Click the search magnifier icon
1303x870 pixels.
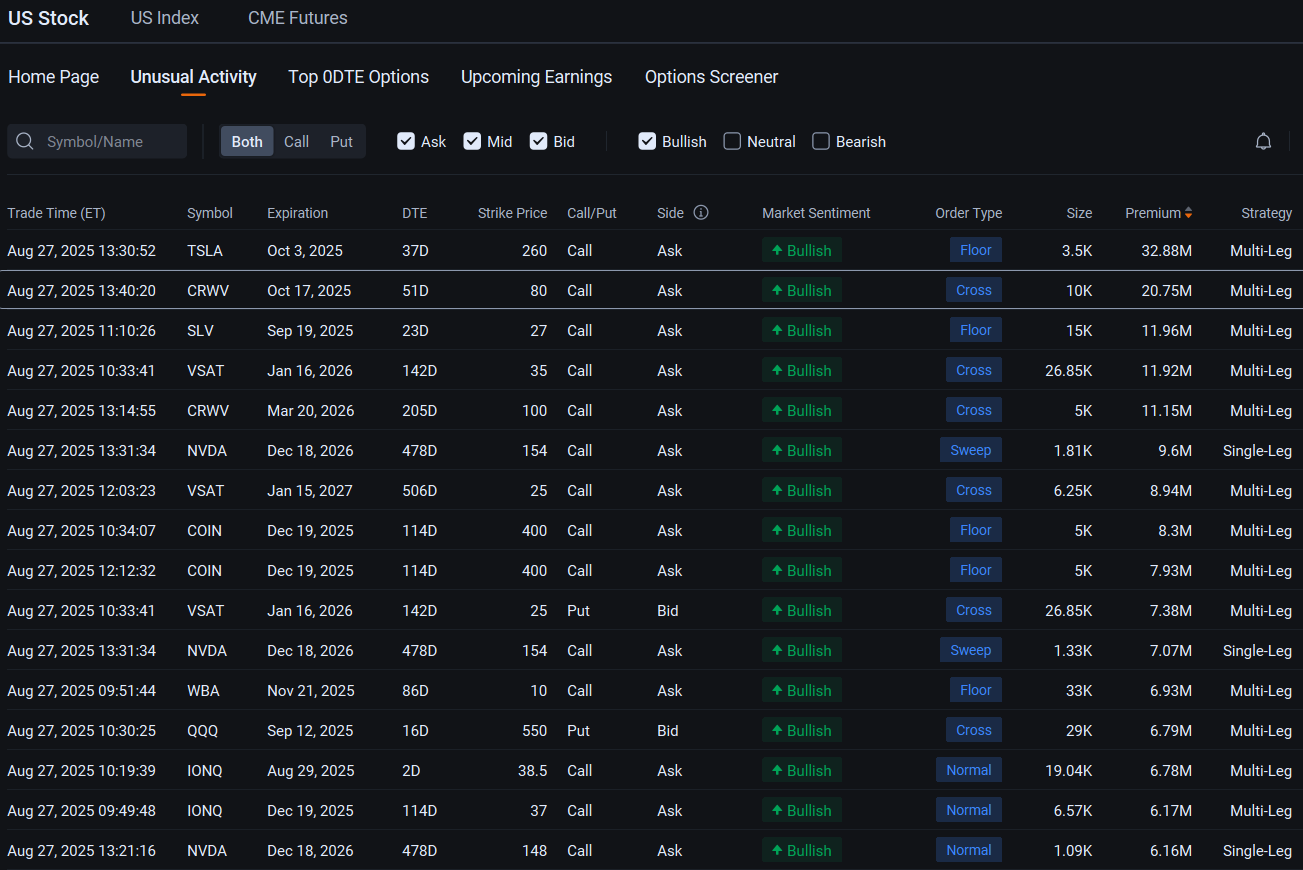tap(25, 141)
